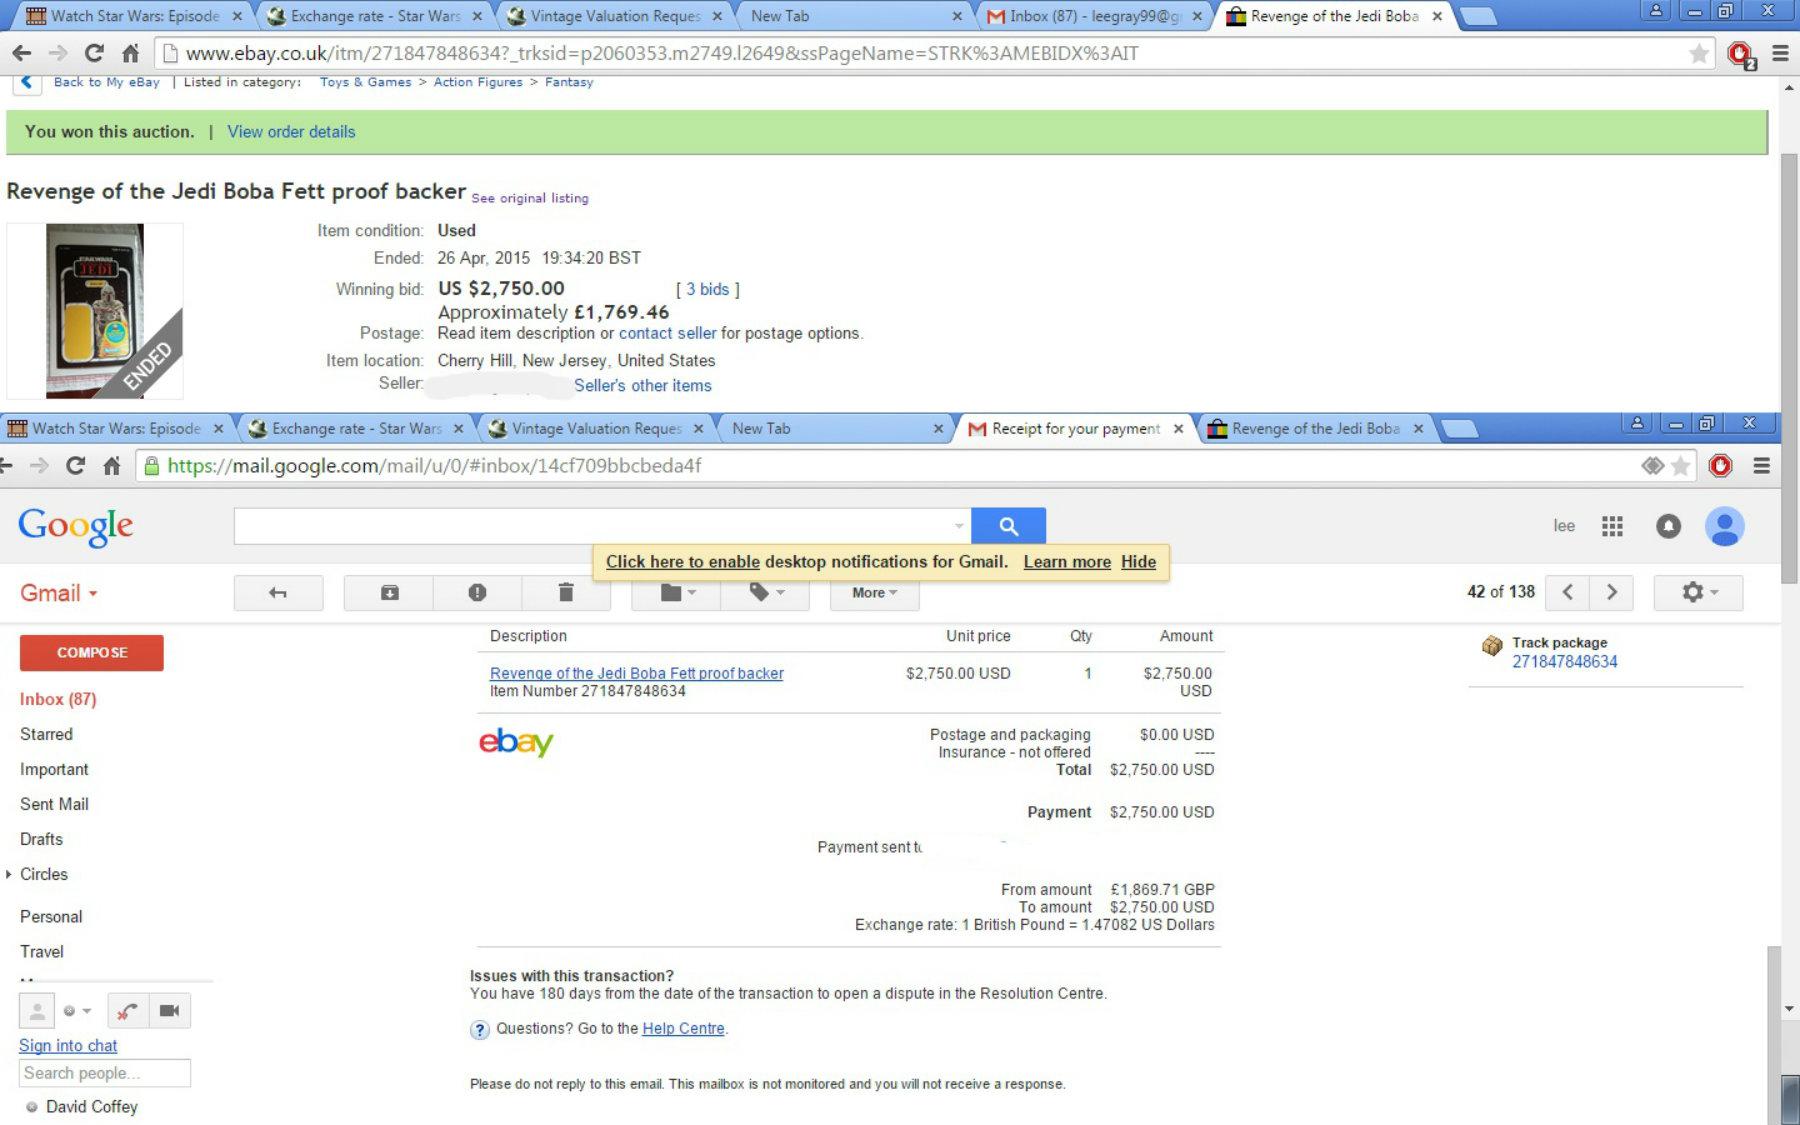Open Google notifications bell icon
The image size is (1800, 1125).
(1668, 526)
